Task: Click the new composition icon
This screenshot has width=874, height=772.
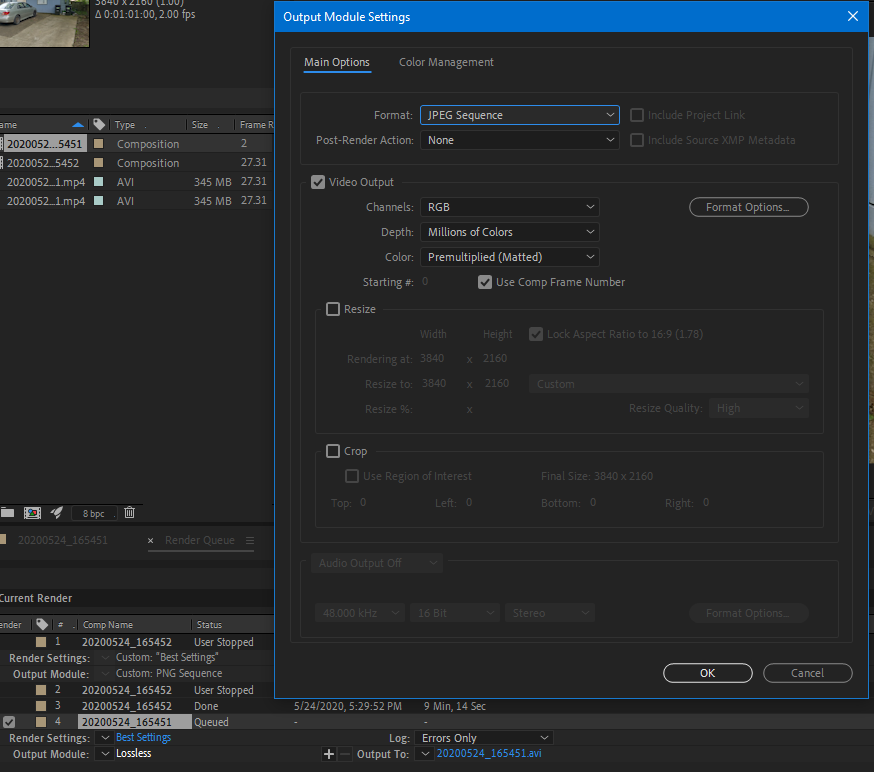Action: [x=32, y=513]
